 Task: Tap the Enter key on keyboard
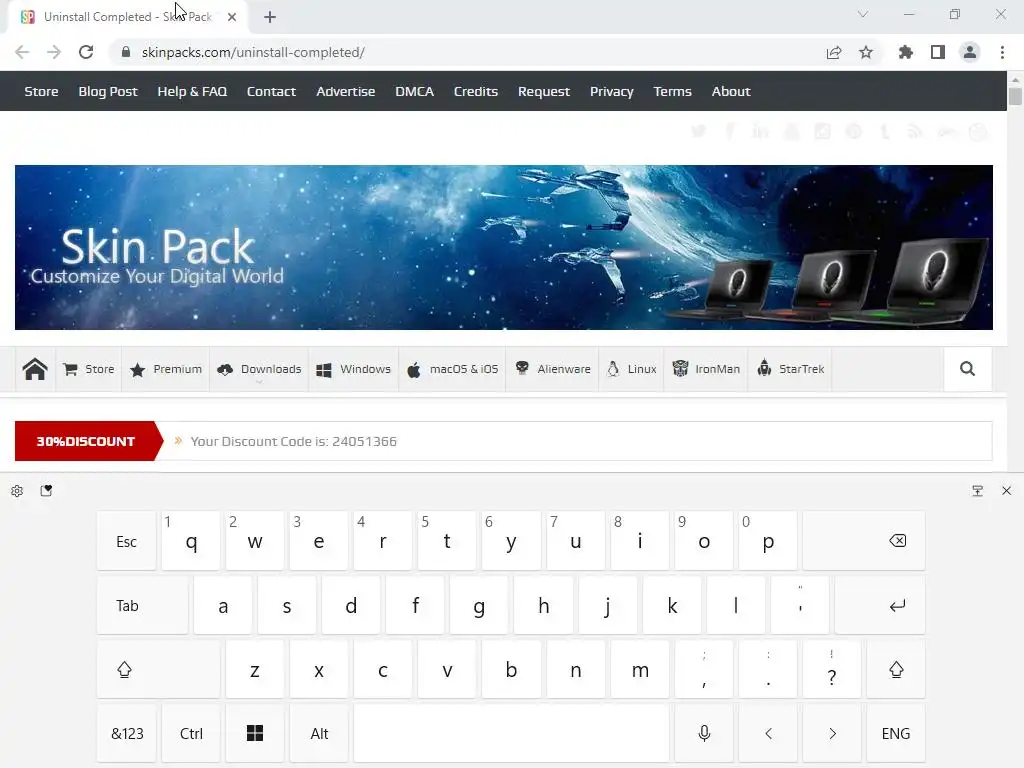[880, 605]
